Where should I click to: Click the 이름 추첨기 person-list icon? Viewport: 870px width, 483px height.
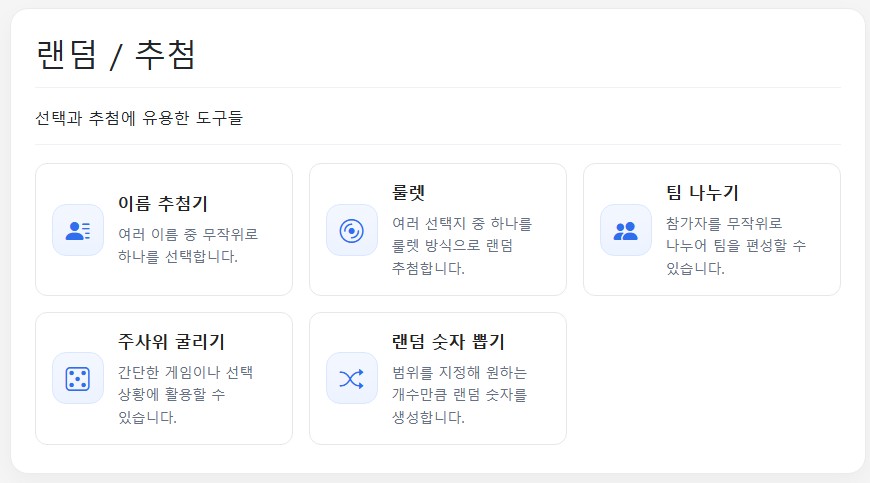pyautogui.click(x=78, y=230)
